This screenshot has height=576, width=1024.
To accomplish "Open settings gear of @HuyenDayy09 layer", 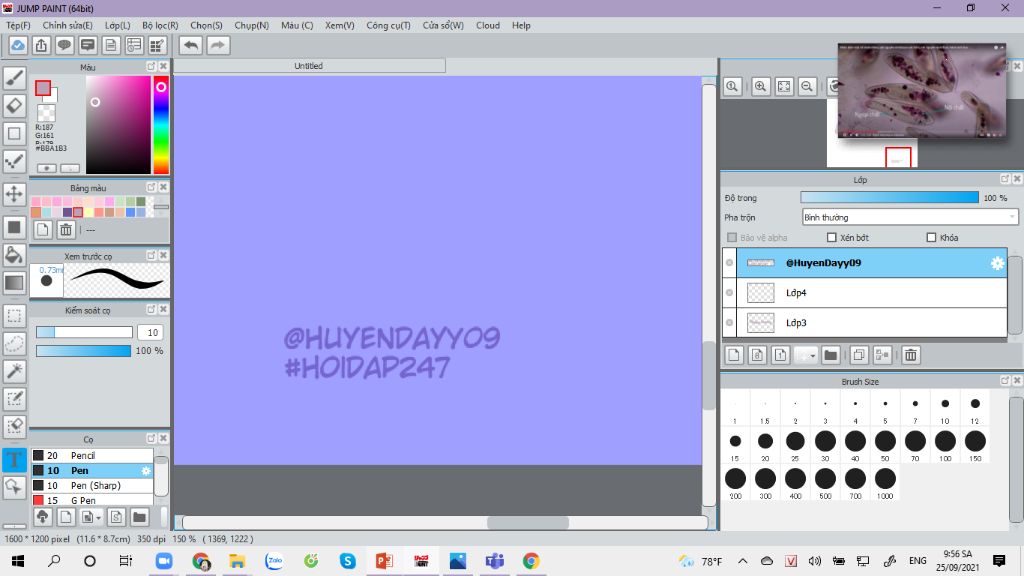I will click(x=997, y=263).
